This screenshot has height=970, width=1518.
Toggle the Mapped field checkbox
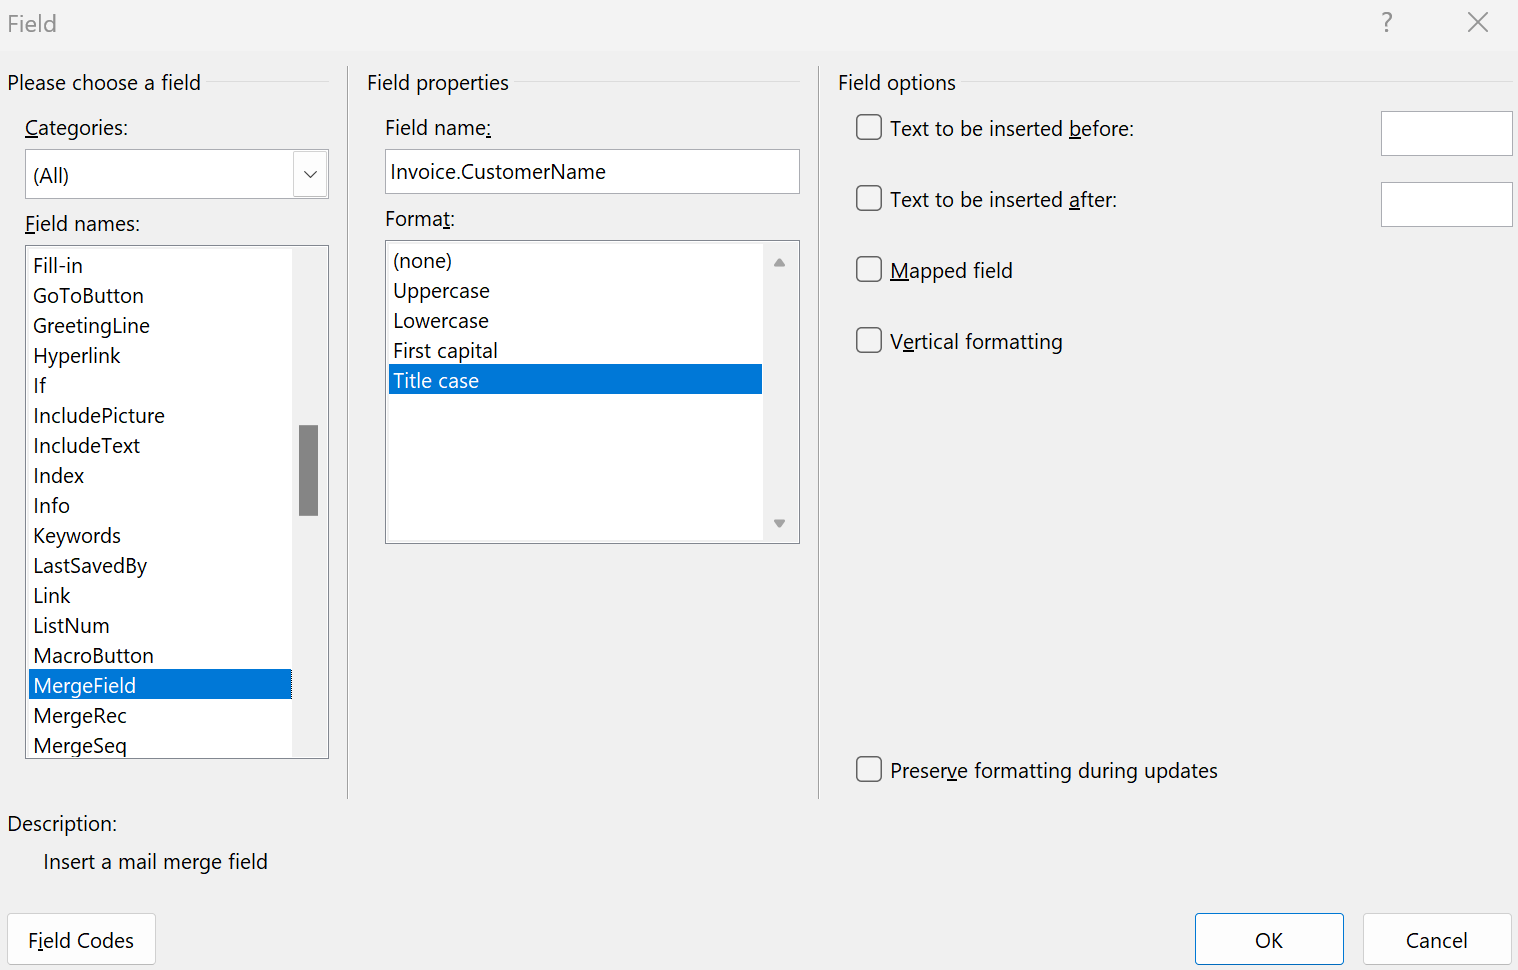869,270
